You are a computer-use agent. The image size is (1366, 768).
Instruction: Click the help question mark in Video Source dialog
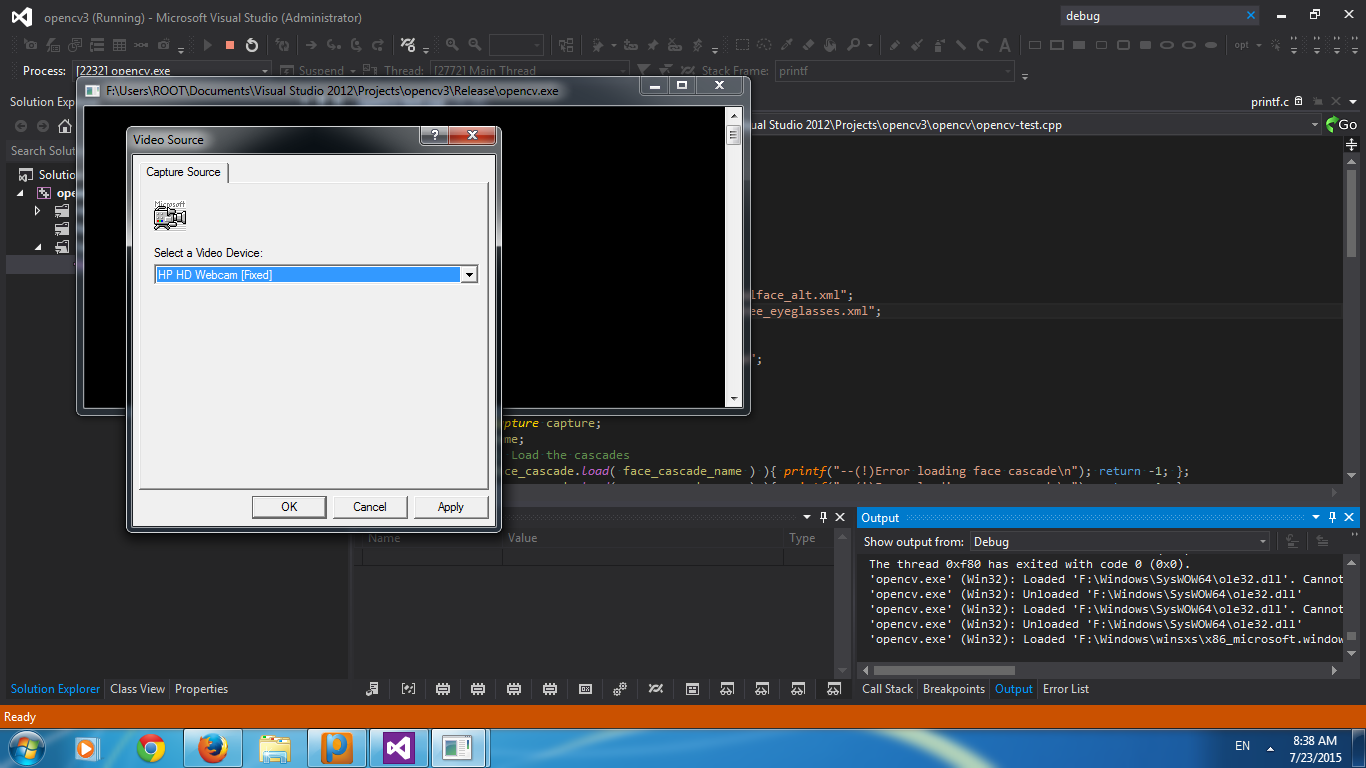point(433,135)
